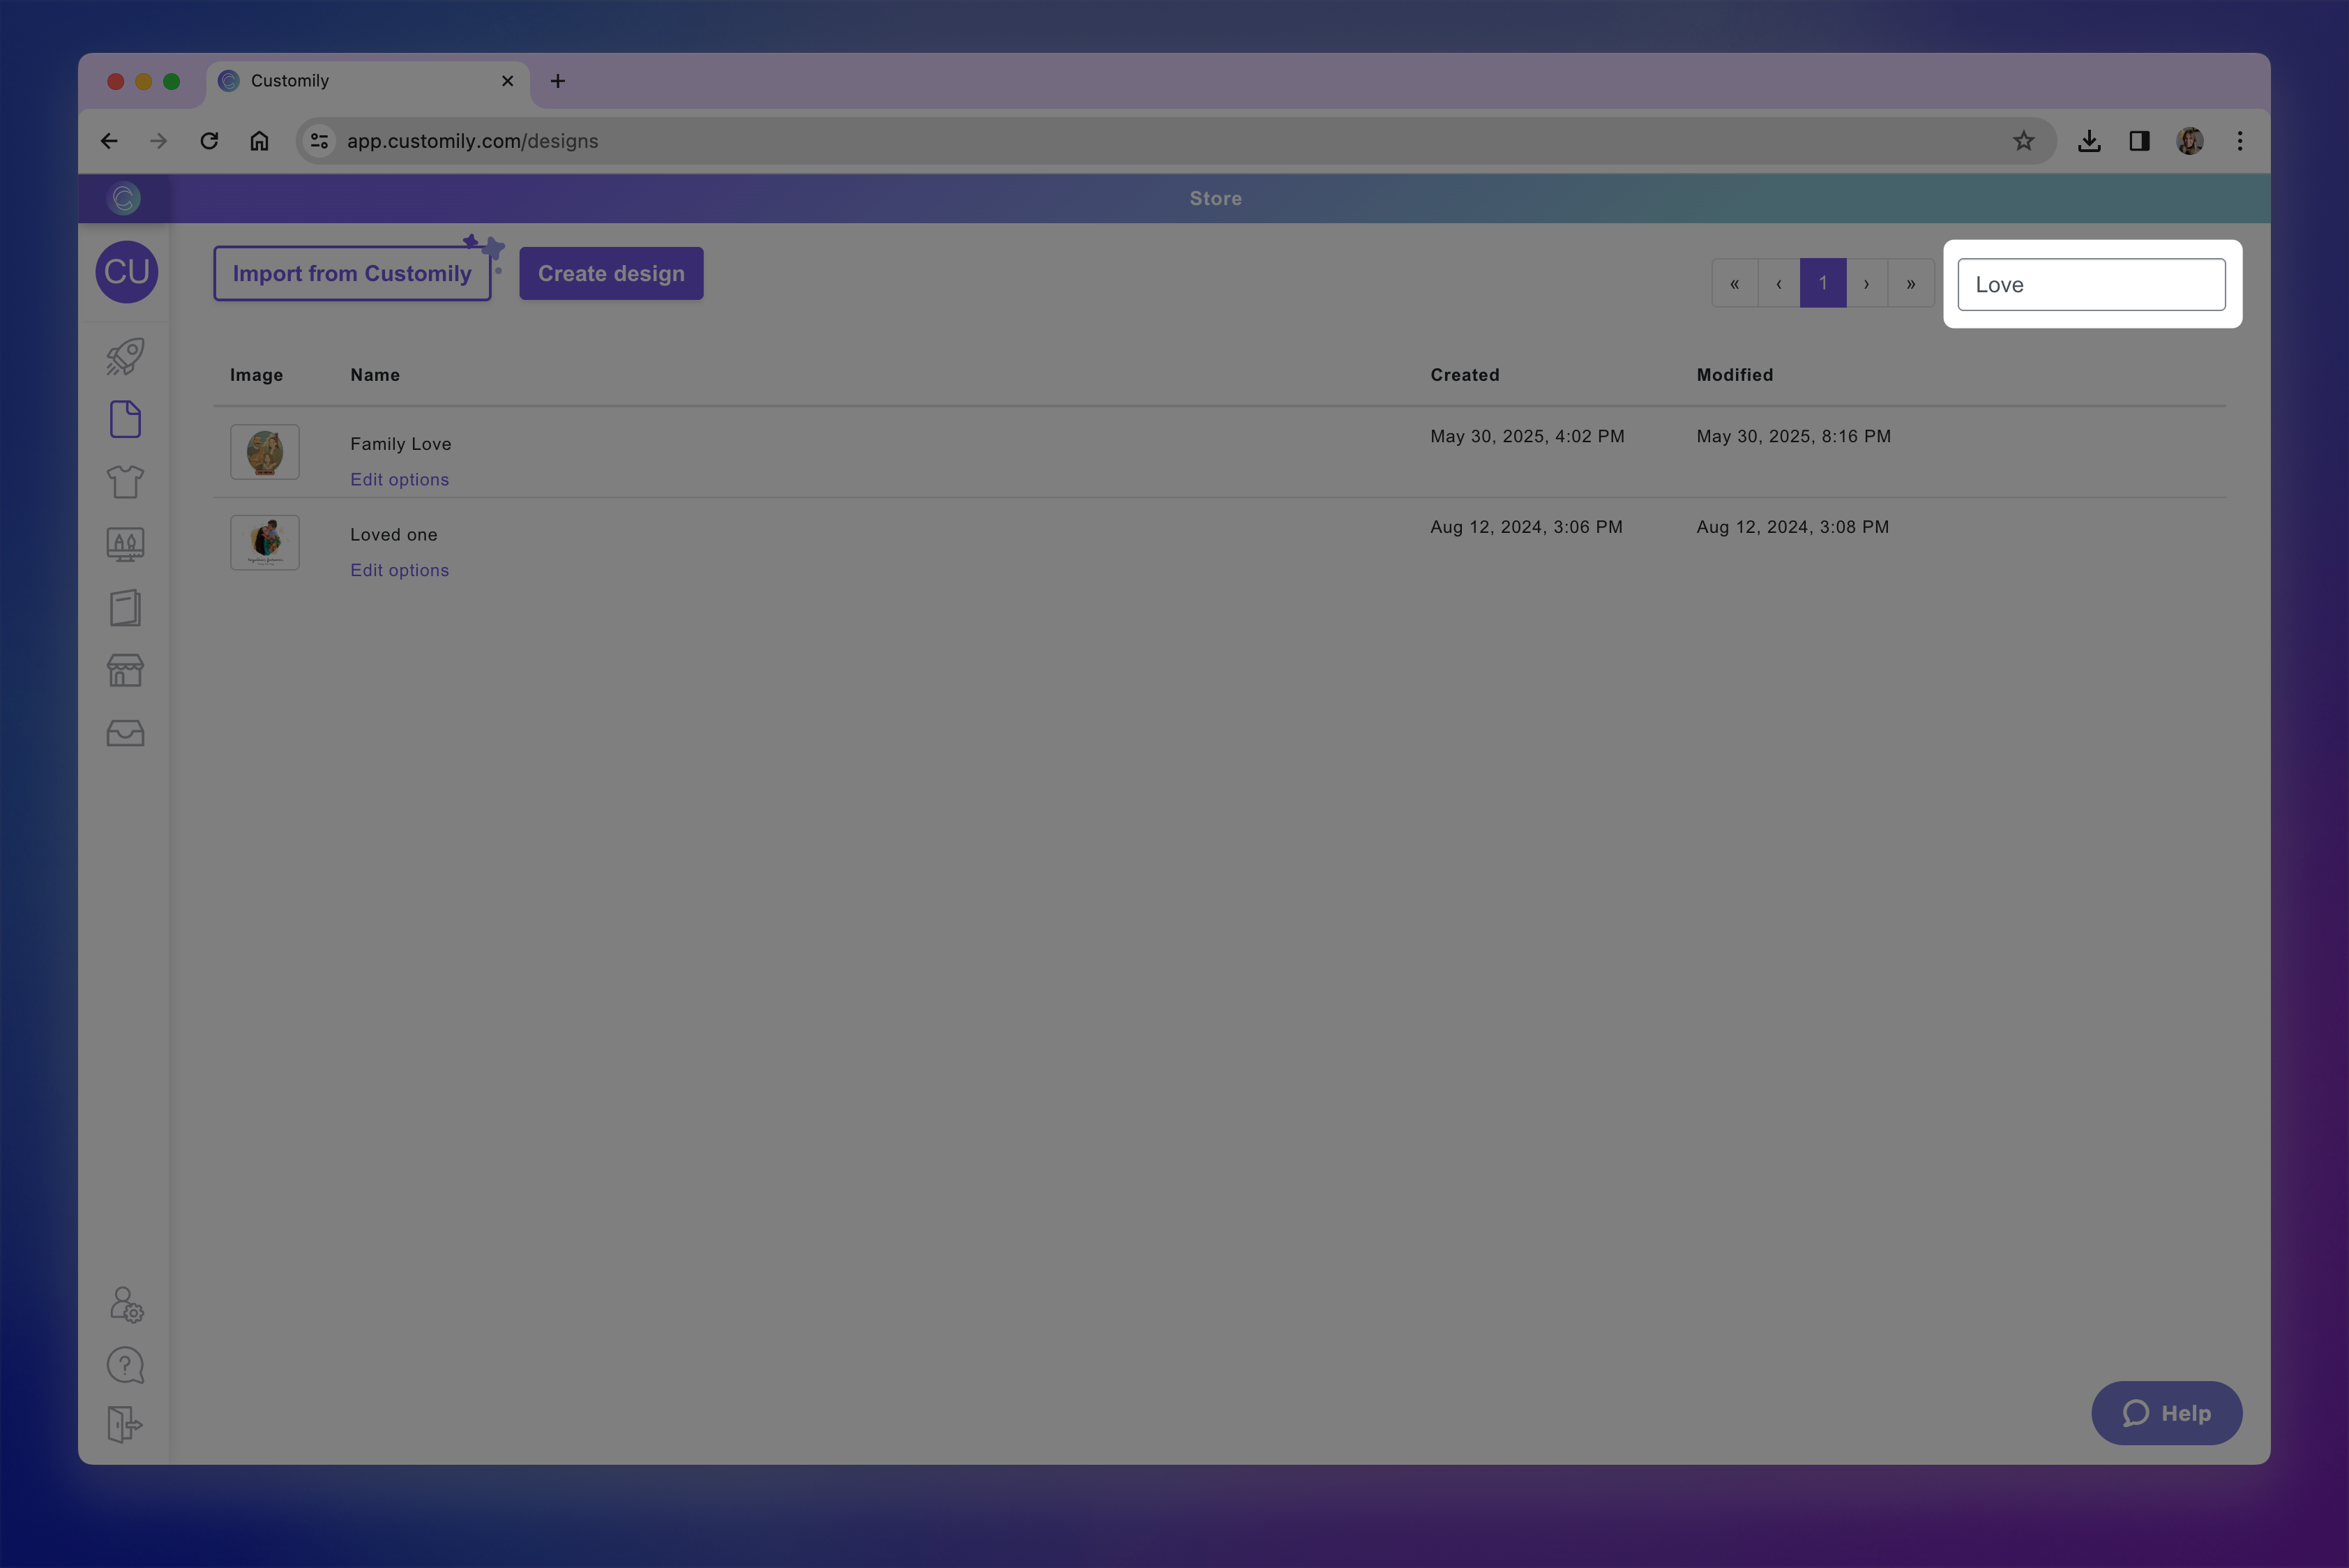Screen dimensions: 2349x1568
Task: Open the help question bubble icon
Action: coord(125,1365)
